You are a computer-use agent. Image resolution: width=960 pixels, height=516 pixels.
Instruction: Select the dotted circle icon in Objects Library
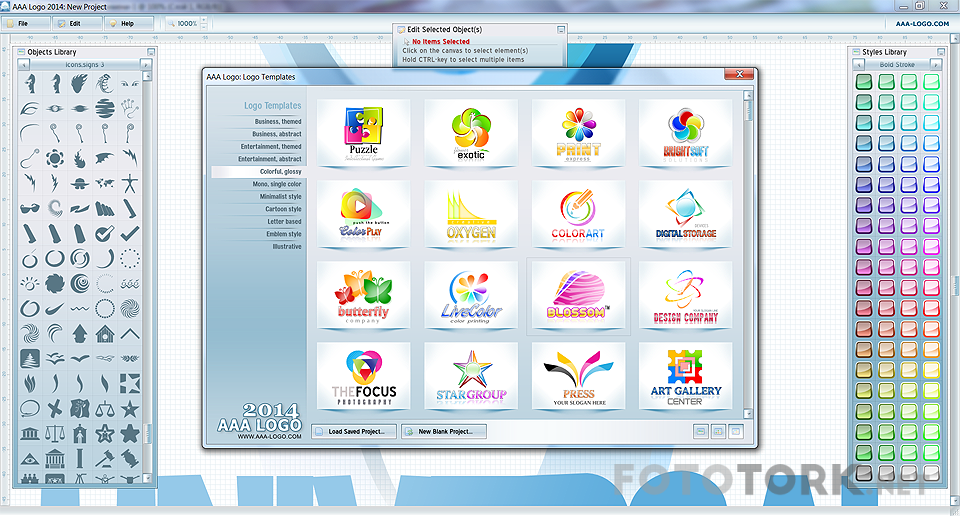(129, 258)
